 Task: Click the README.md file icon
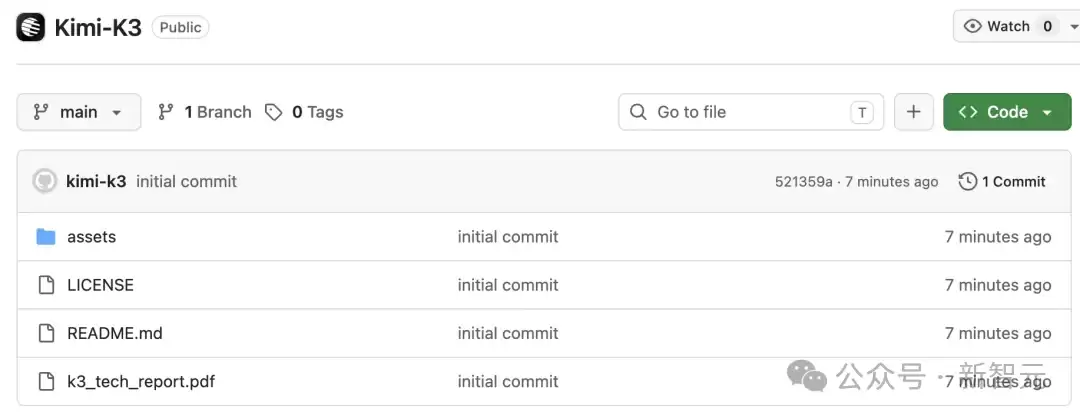click(46, 334)
